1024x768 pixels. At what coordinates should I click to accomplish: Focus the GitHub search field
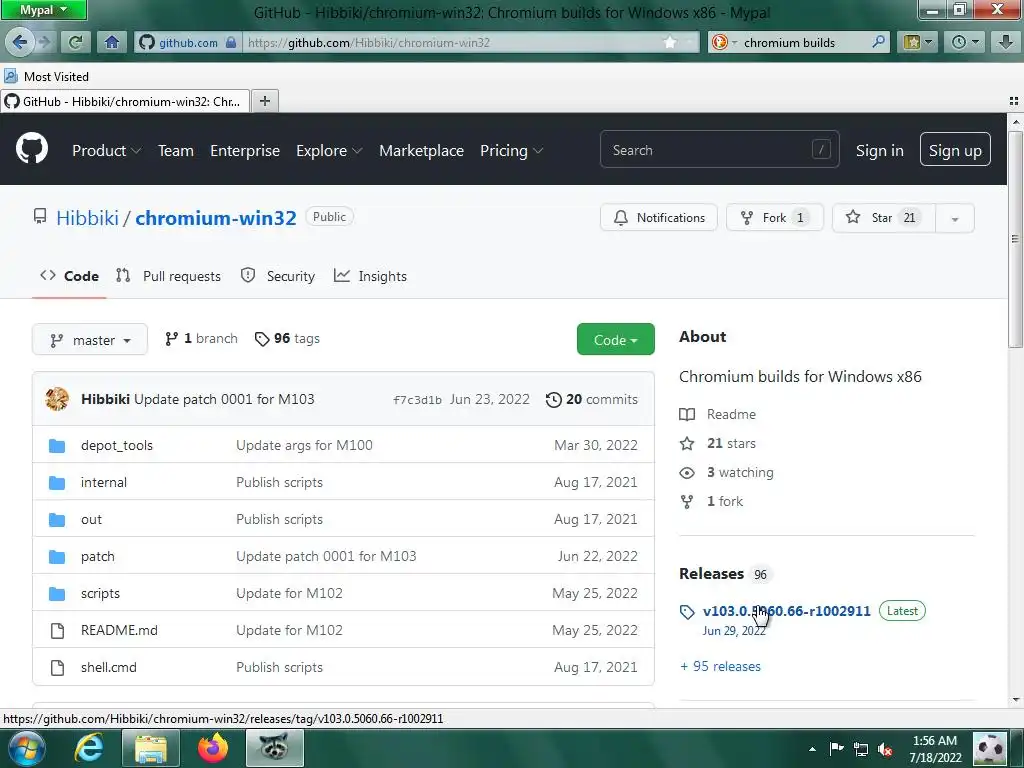pyautogui.click(x=720, y=150)
